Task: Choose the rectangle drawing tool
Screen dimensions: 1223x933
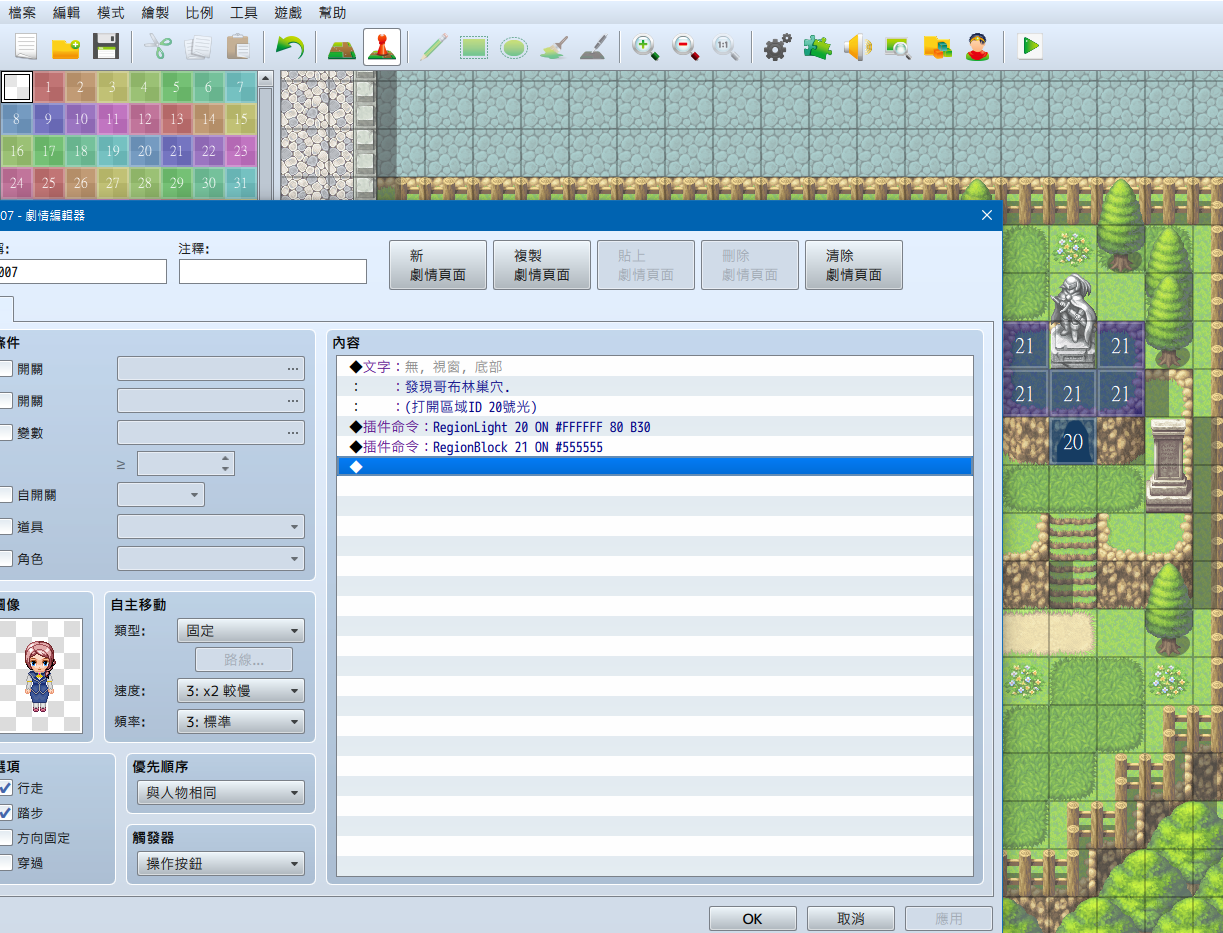Action: coord(474,47)
